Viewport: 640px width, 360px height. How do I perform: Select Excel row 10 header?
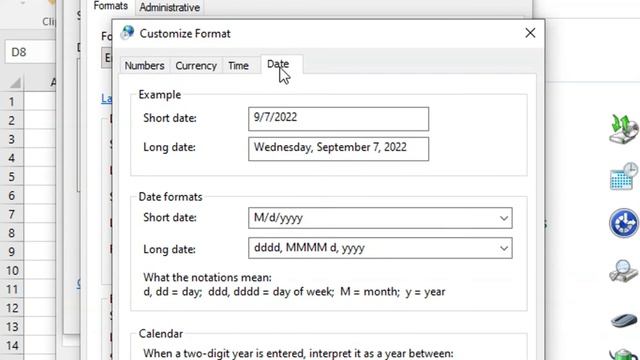click(x=12, y=270)
